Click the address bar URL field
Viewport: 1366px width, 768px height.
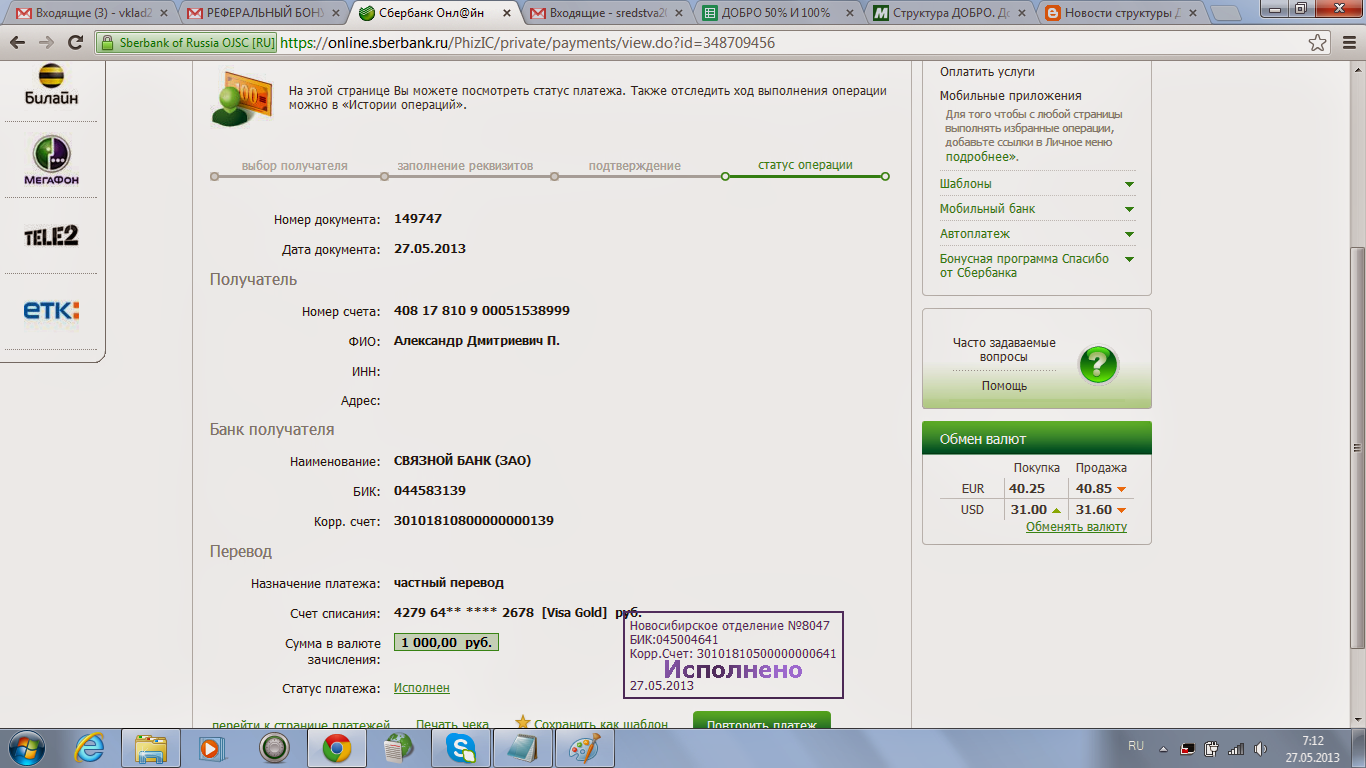(790, 43)
